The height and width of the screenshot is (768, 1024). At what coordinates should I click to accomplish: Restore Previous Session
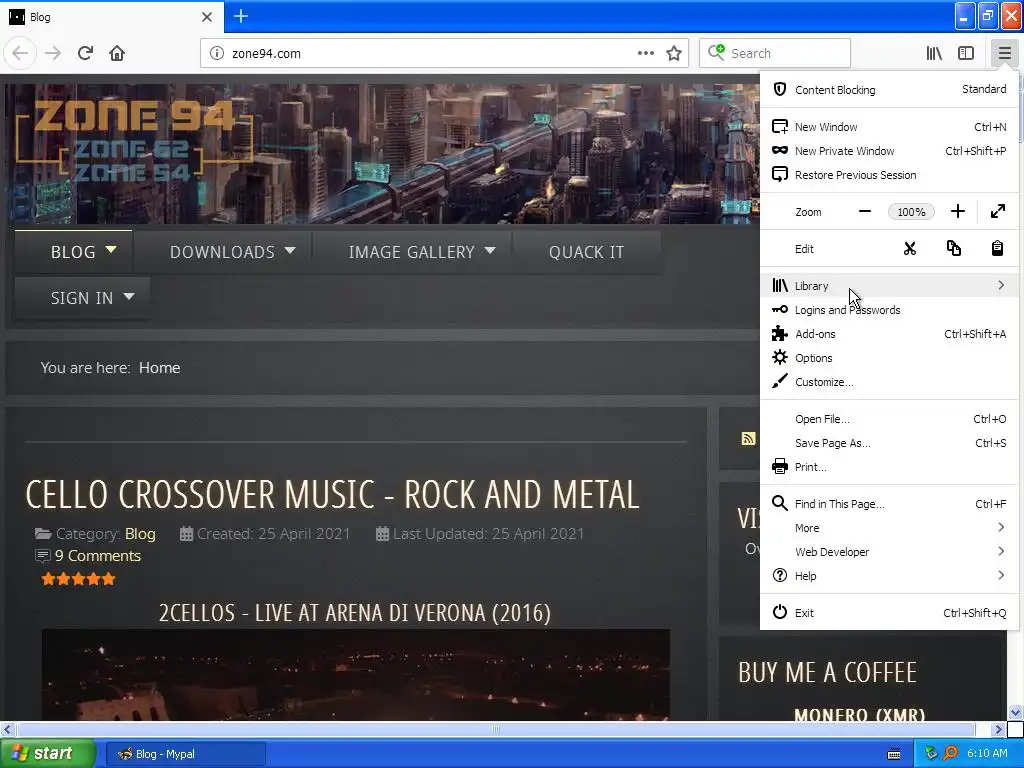pos(889,175)
